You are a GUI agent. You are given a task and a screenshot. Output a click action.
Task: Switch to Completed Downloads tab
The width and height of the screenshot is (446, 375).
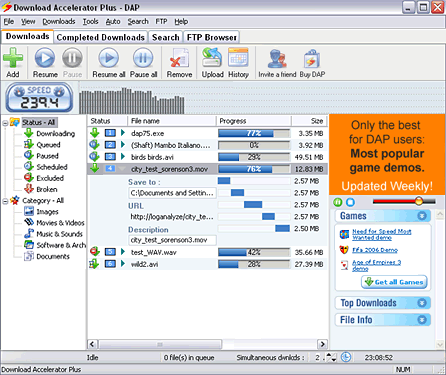100,37
